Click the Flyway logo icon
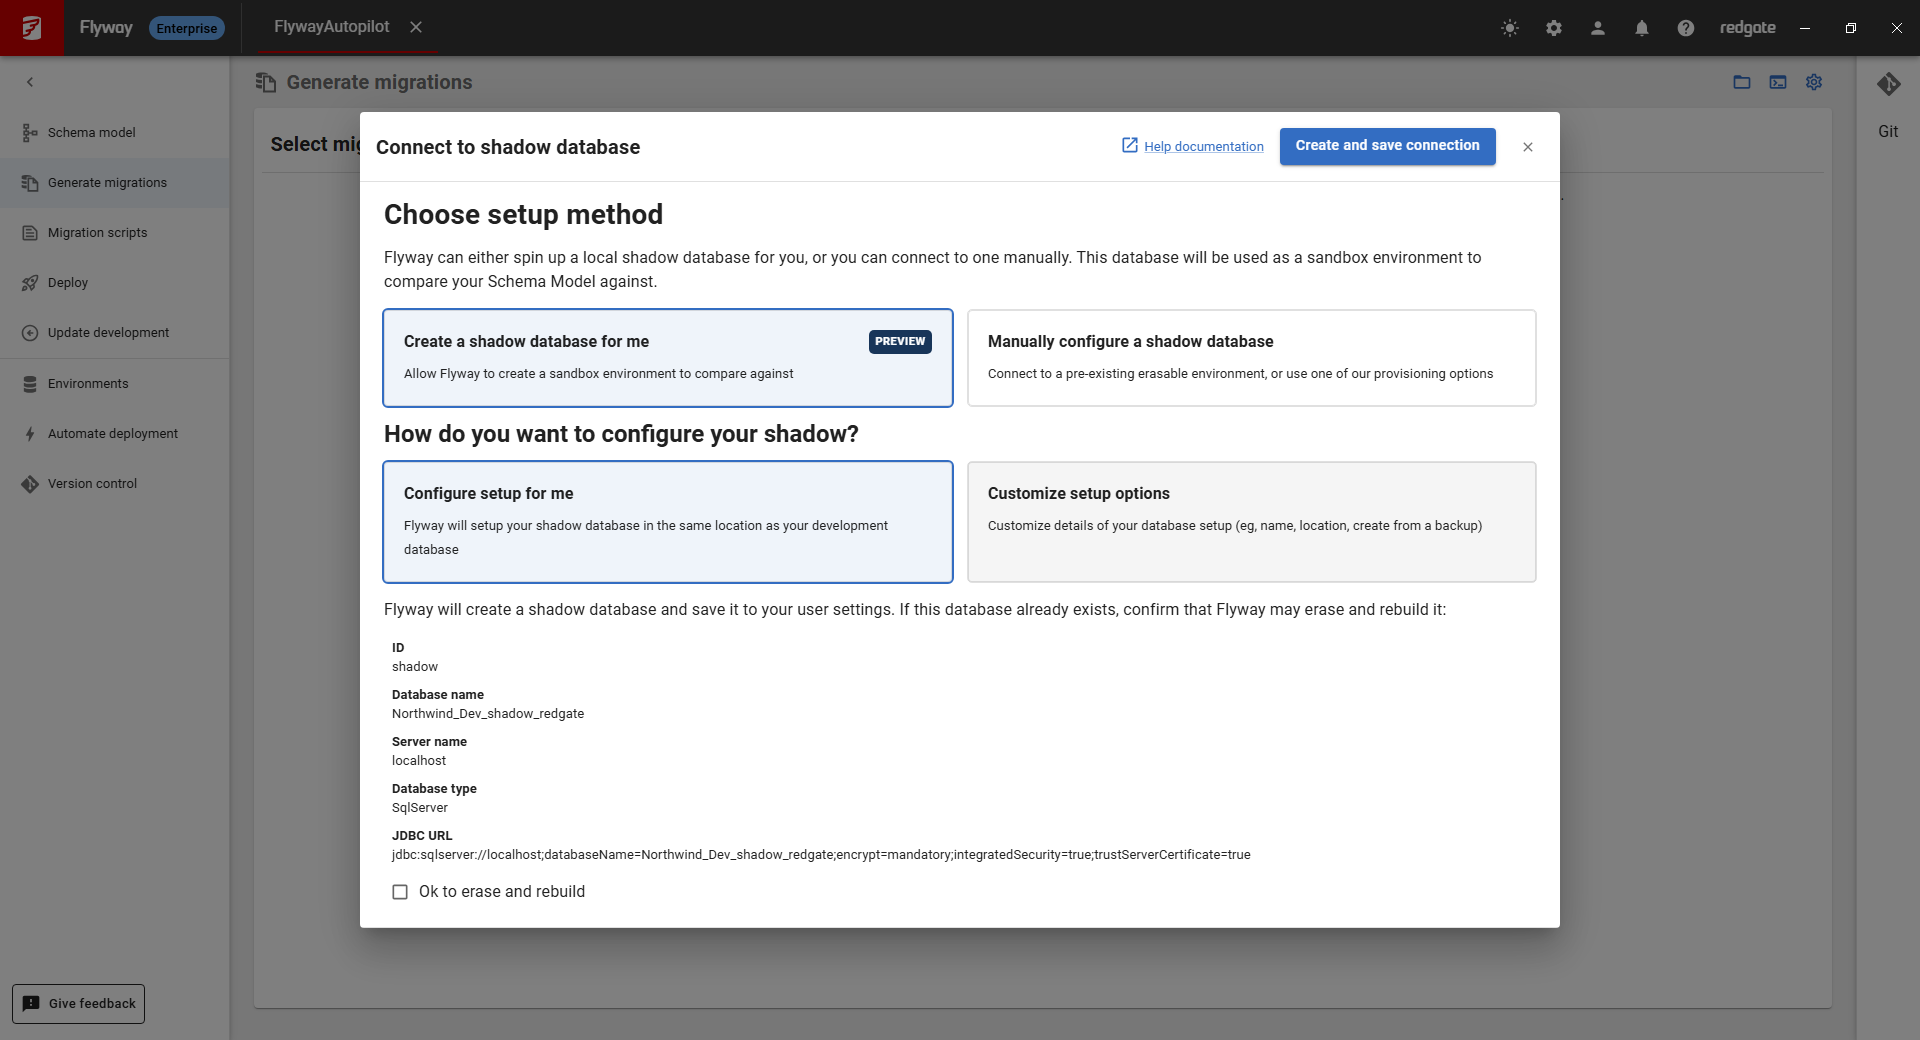 pyautogui.click(x=32, y=28)
